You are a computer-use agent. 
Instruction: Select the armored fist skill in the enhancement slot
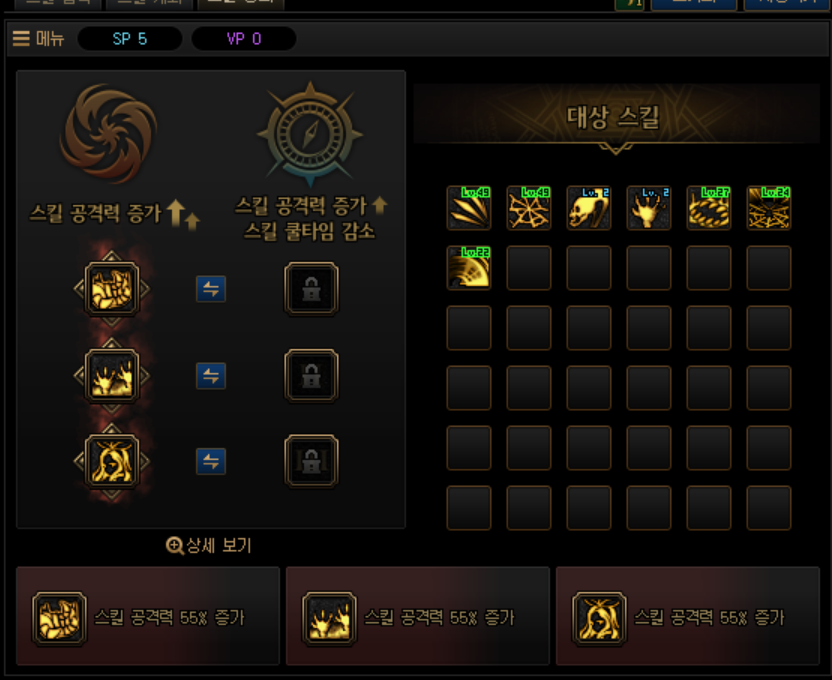click(112, 289)
